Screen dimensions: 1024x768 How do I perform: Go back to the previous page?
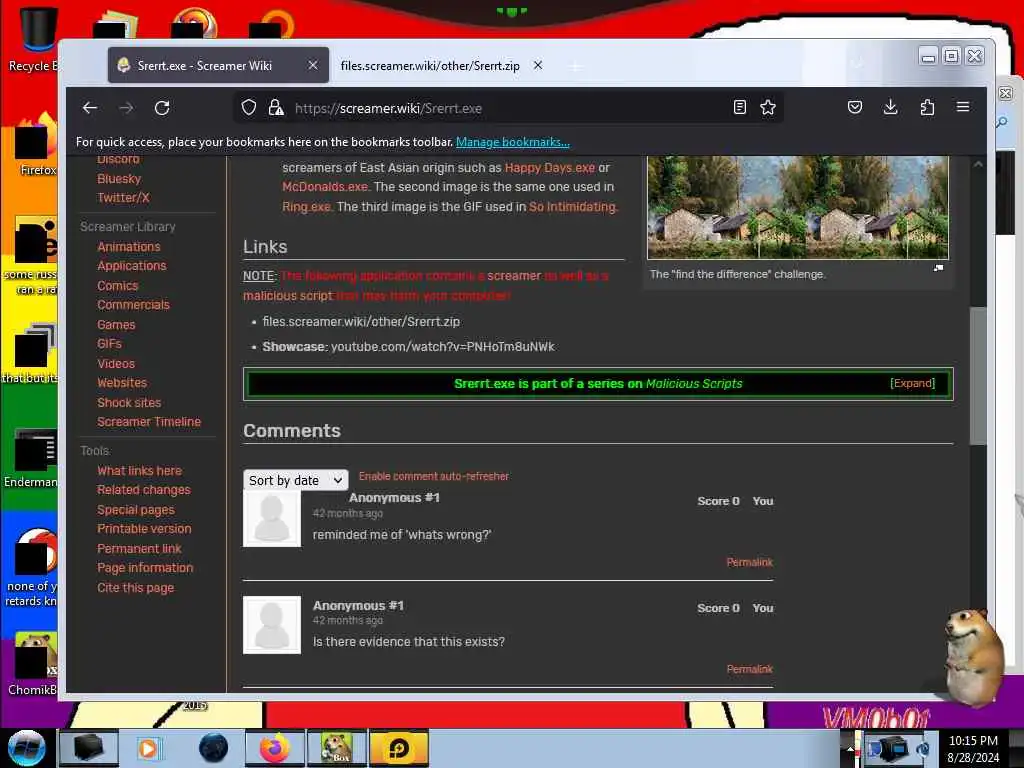coord(90,108)
